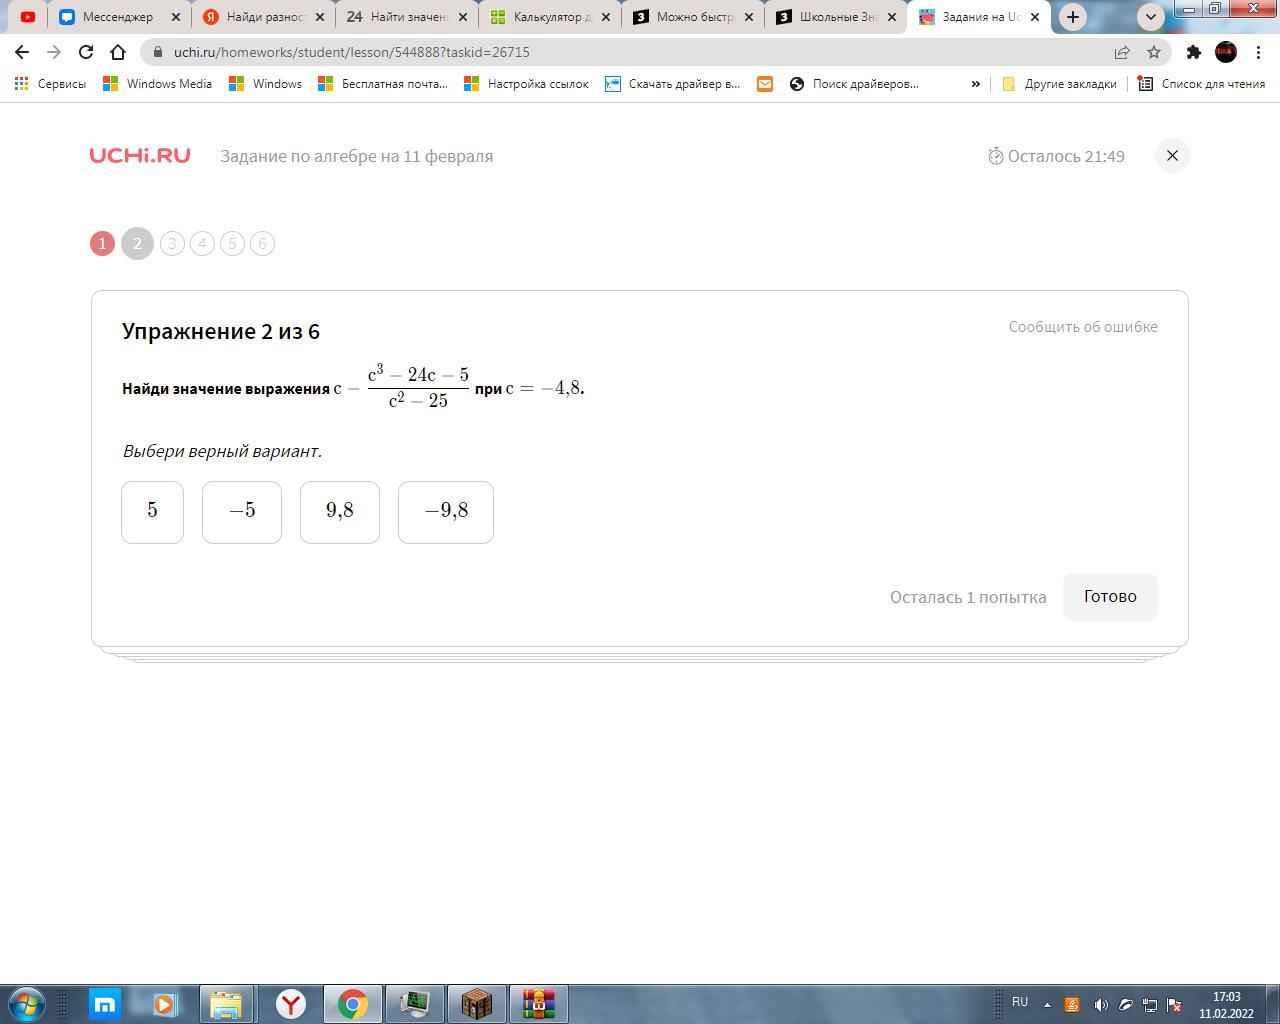
Task: Click the browser reload page icon
Action: pyautogui.click(x=86, y=52)
